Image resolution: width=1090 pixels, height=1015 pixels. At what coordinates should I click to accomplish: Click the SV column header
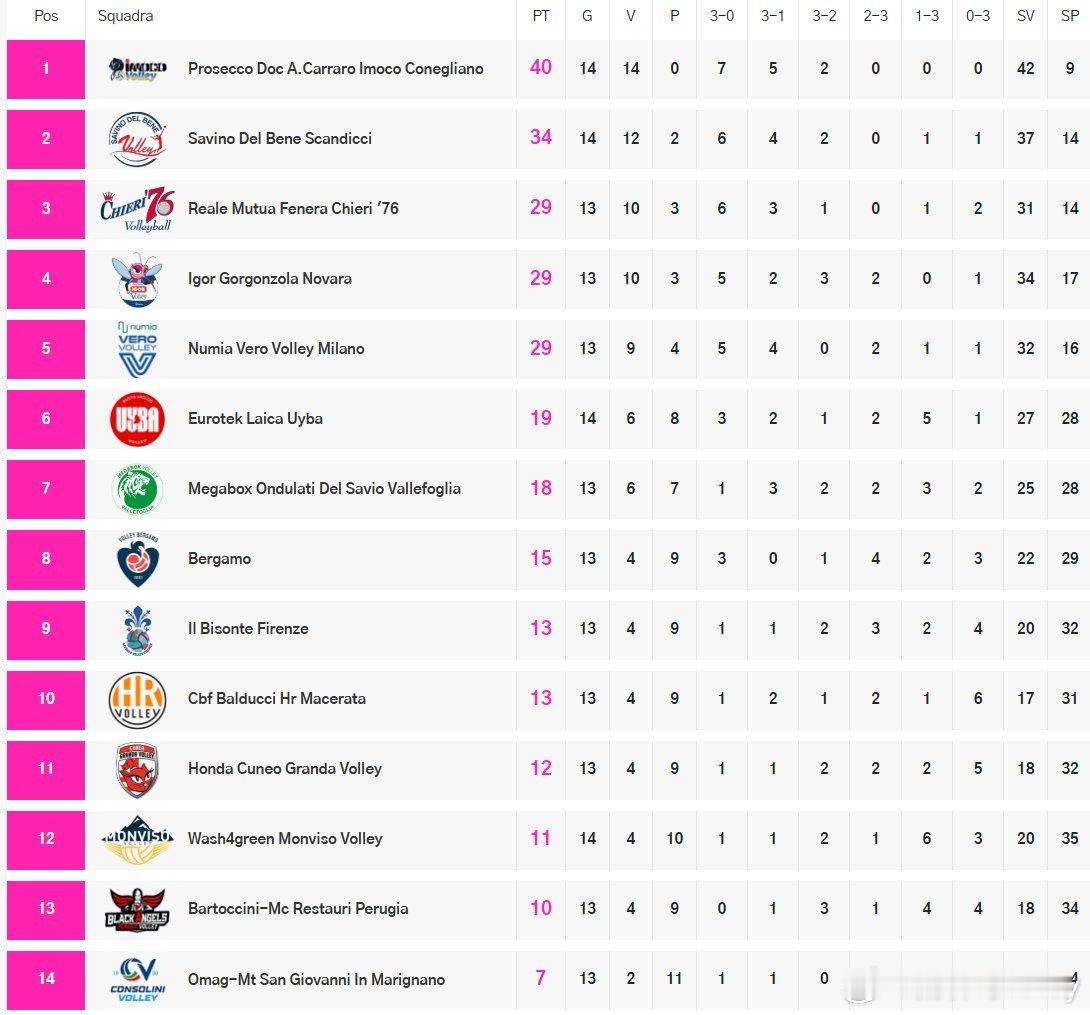pos(1026,16)
